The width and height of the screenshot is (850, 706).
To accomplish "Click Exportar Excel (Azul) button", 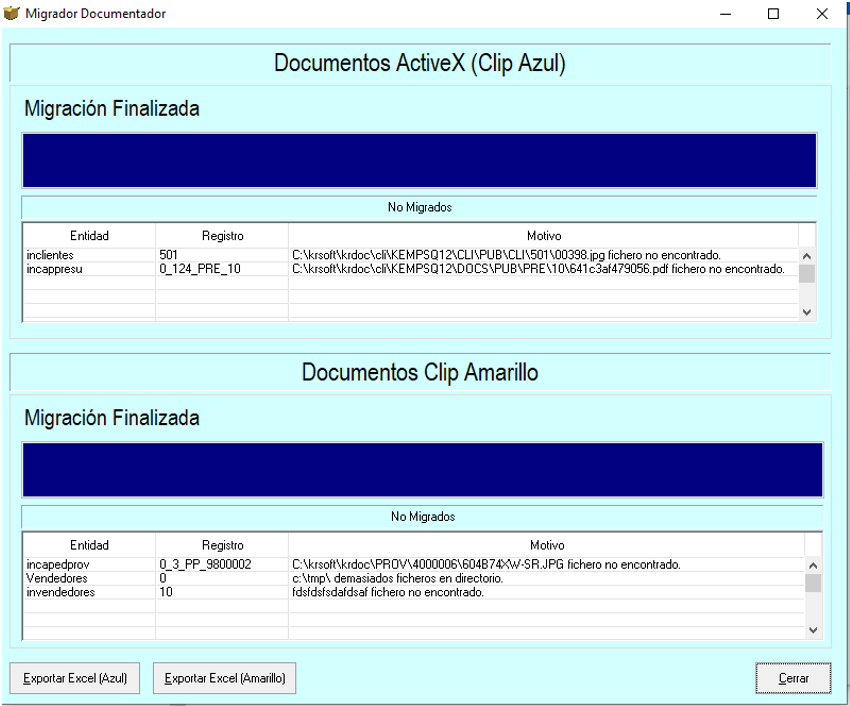I will (75, 678).
